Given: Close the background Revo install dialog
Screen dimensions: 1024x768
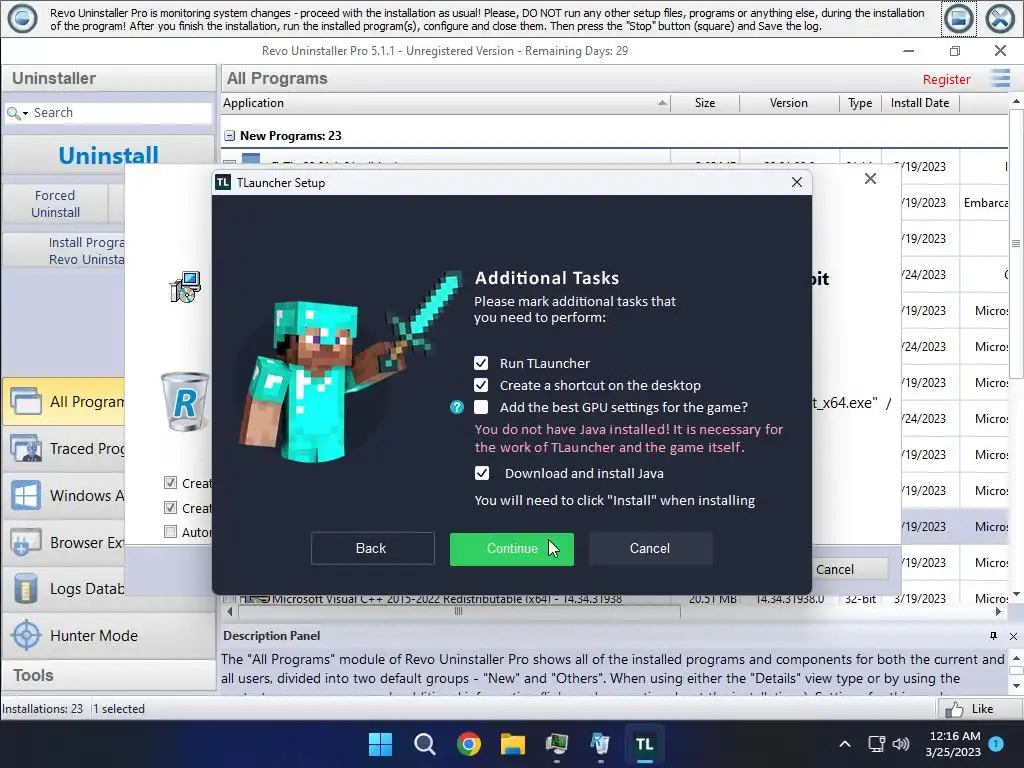Looking at the screenshot, I should (x=870, y=179).
